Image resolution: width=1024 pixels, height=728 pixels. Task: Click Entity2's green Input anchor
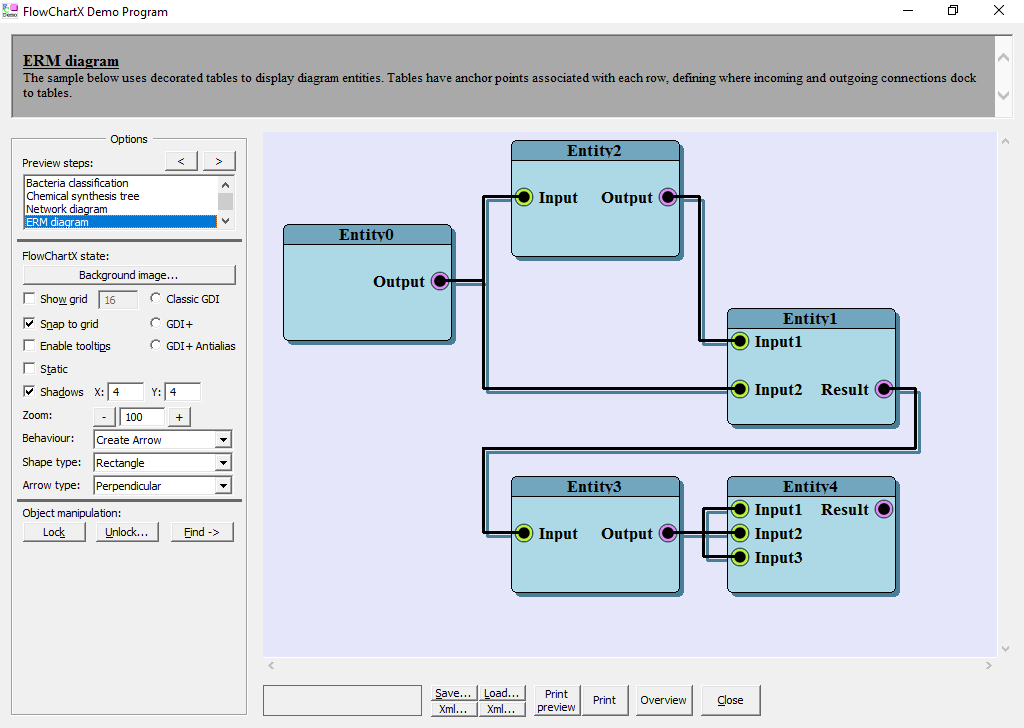[x=523, y=198]
